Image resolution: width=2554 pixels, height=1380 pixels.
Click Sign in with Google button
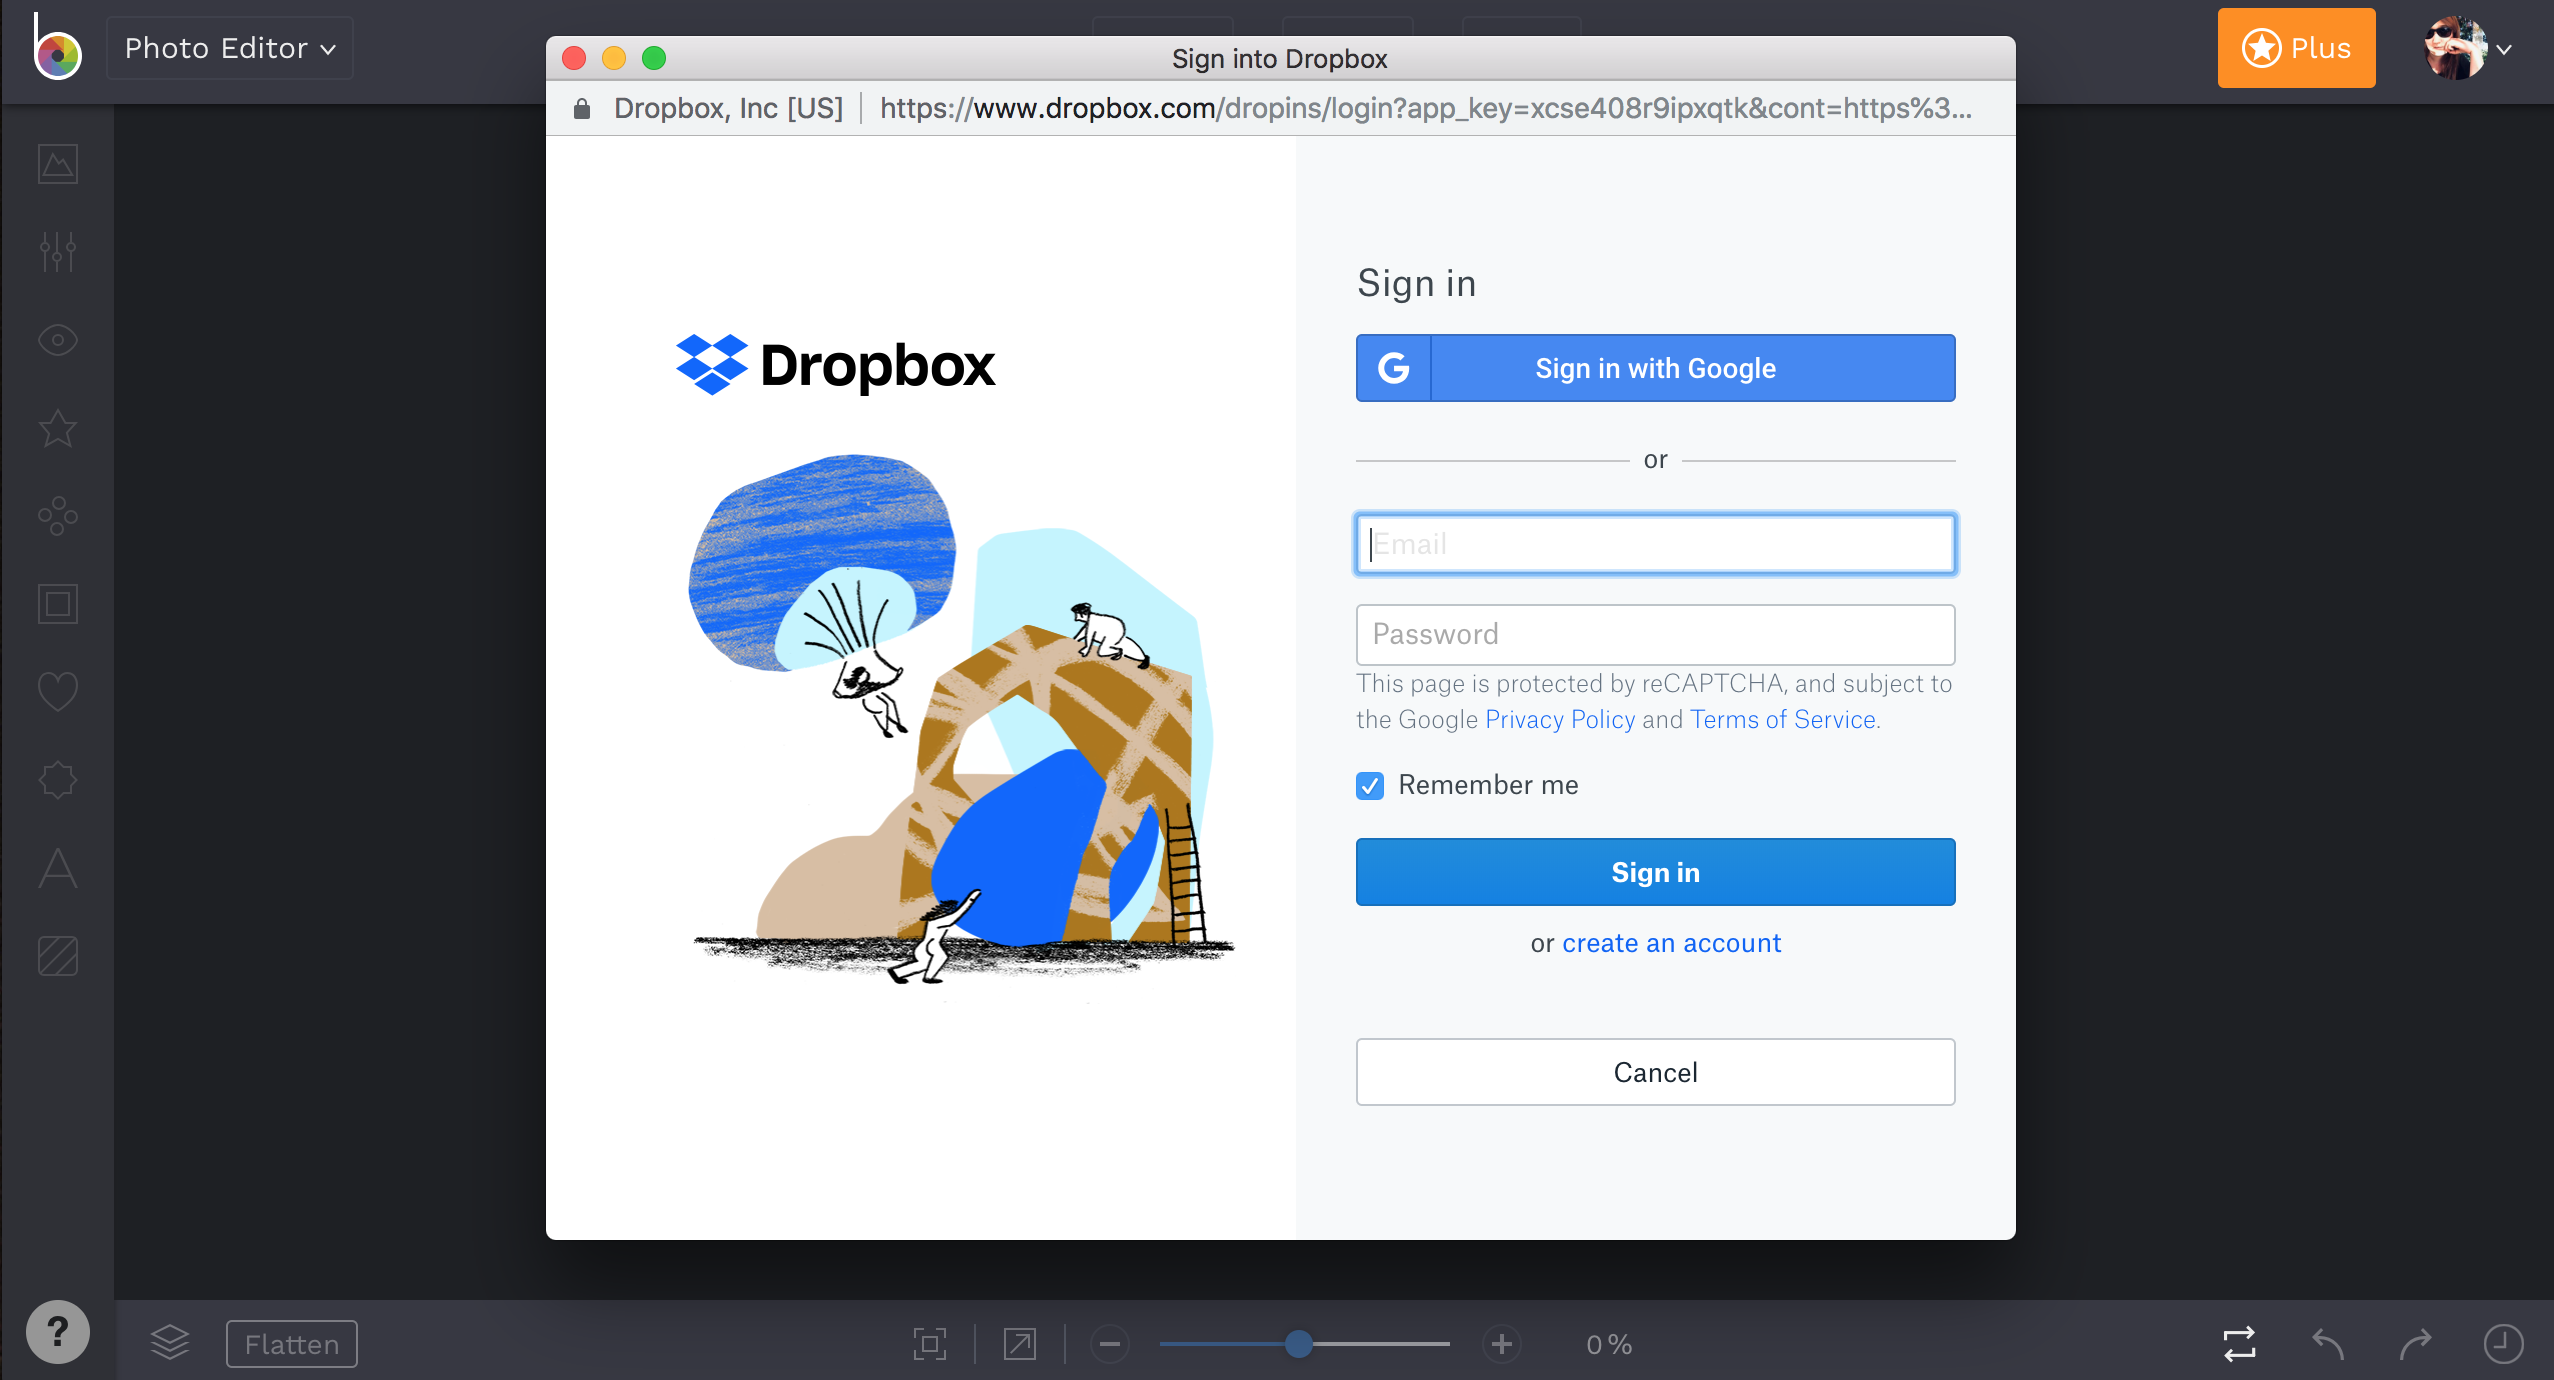pyautogui.click(x=1656, y=368)
